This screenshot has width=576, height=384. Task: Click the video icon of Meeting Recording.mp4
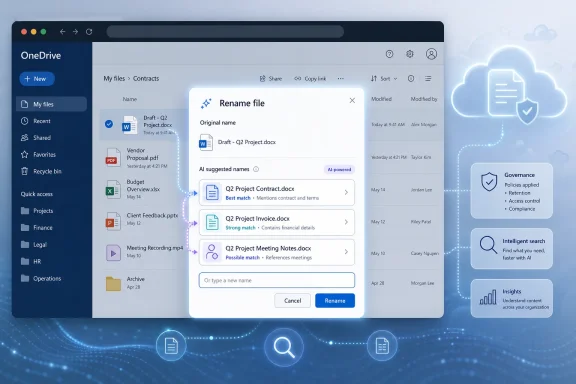[x=113, y=253]
